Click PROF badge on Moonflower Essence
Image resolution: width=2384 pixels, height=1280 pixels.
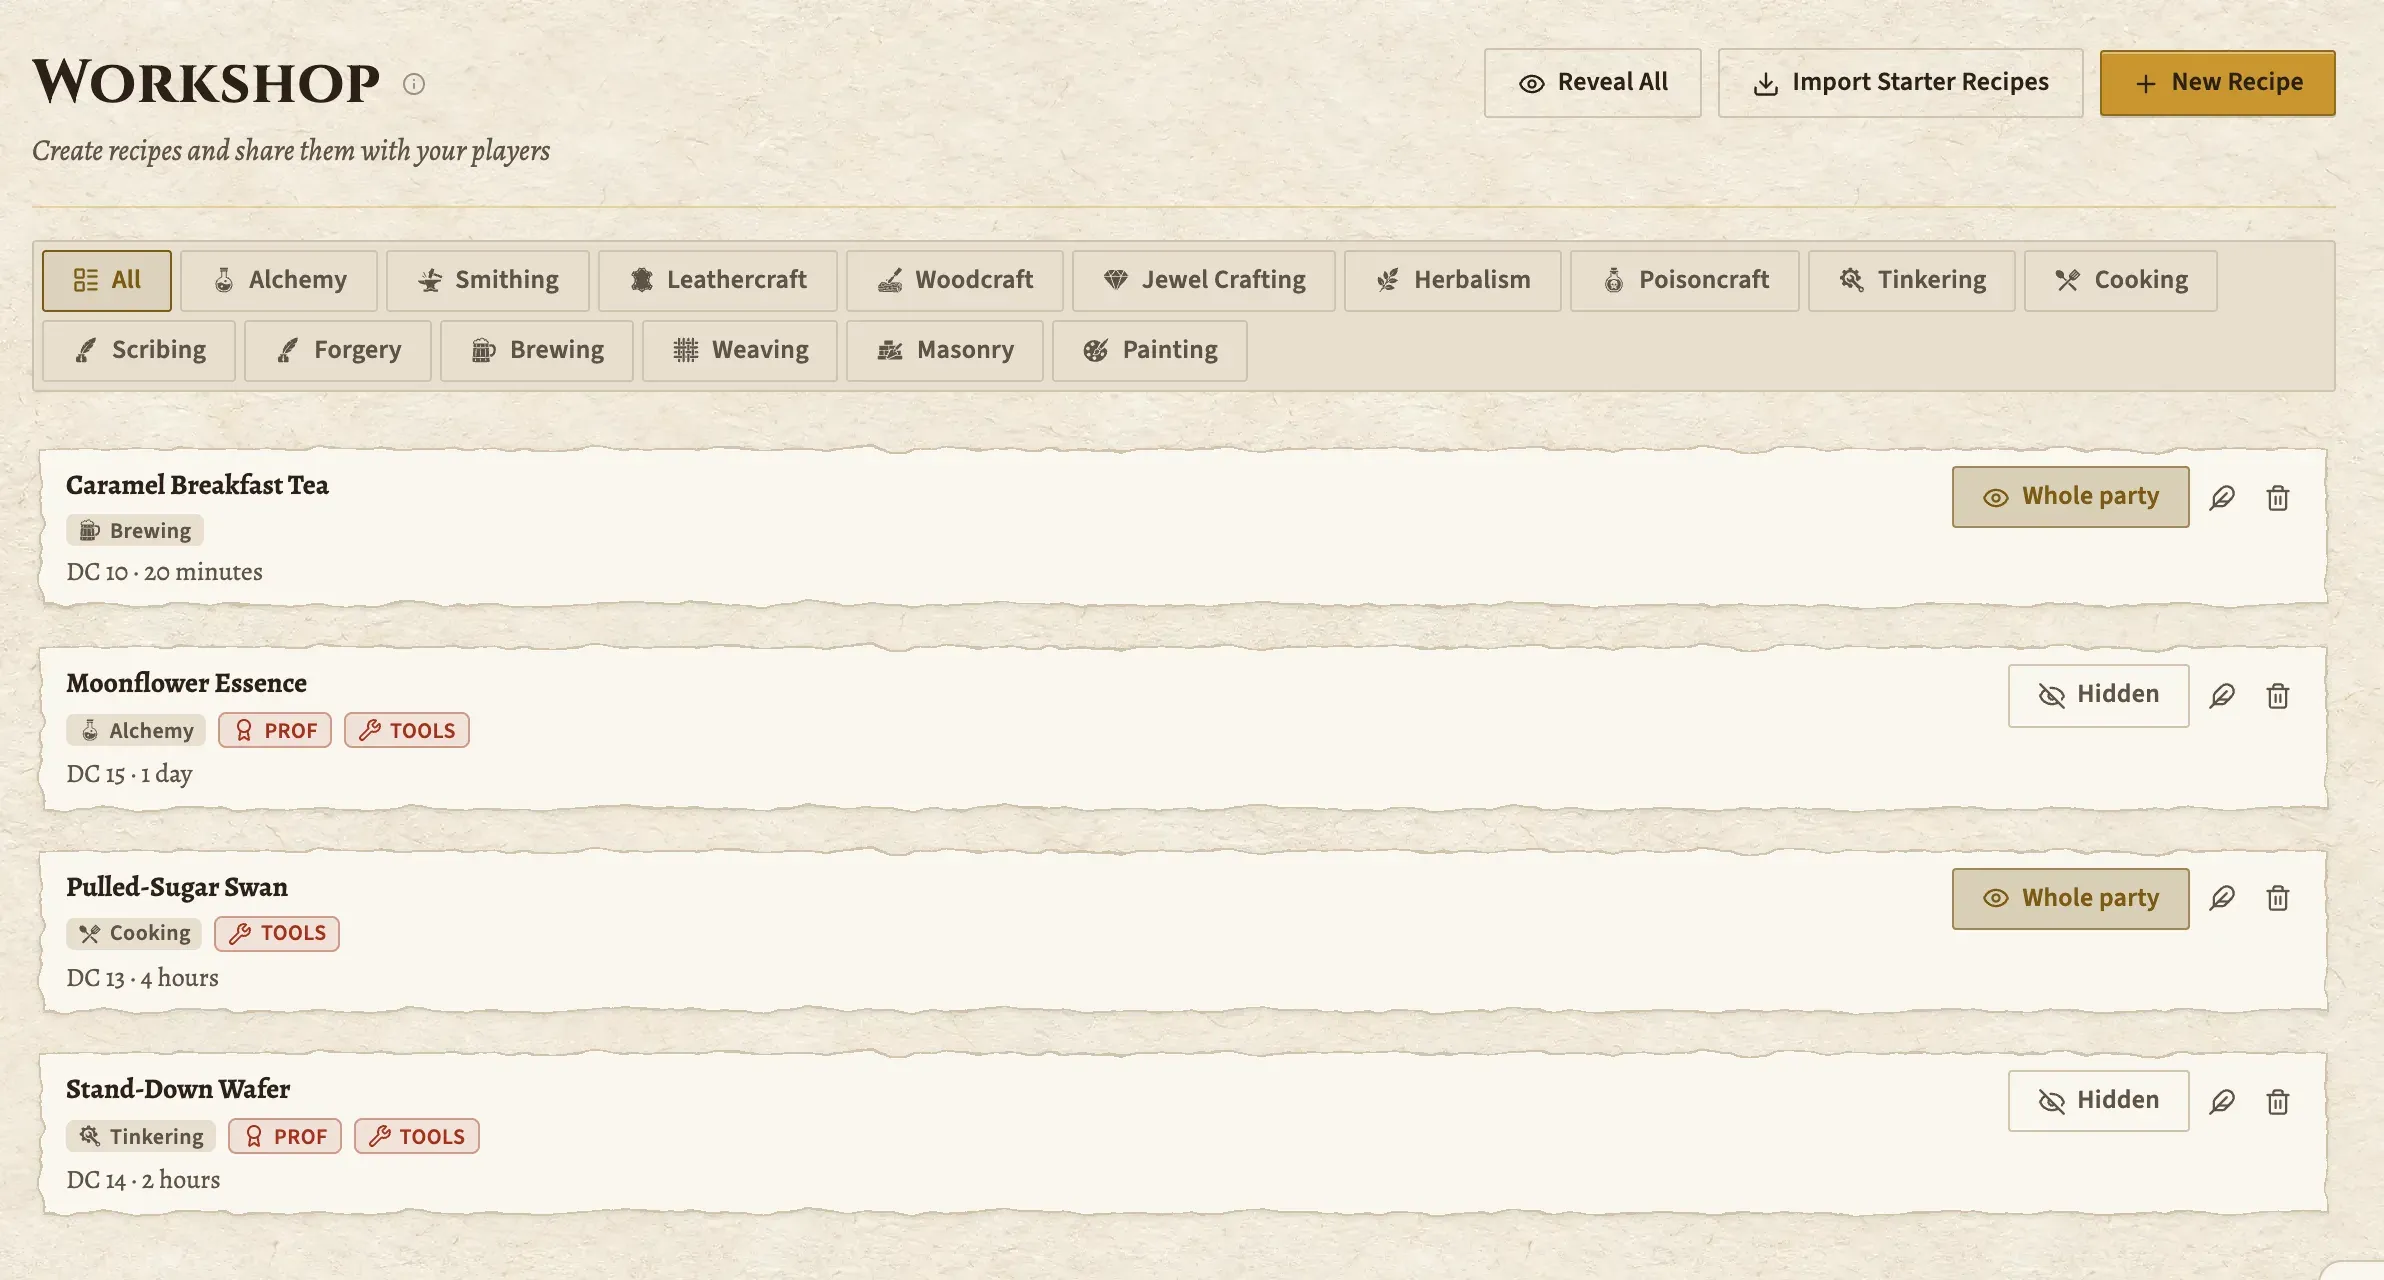tap(275, 730)
